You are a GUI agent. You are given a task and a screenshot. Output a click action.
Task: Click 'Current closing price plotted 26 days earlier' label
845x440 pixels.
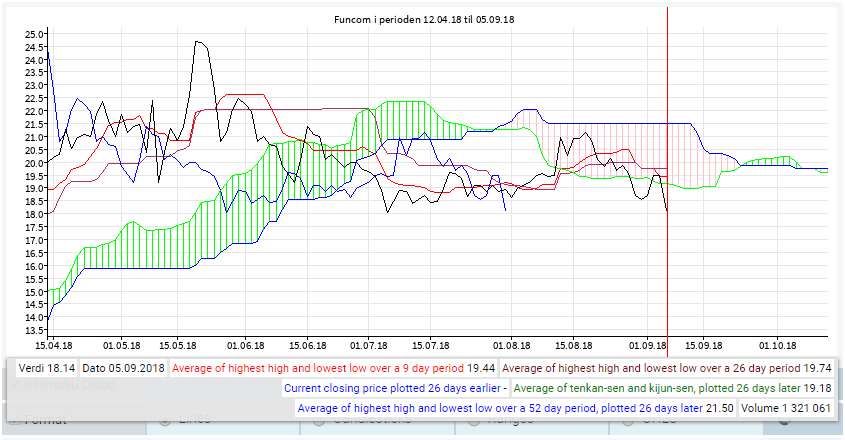tap(396, 388)
